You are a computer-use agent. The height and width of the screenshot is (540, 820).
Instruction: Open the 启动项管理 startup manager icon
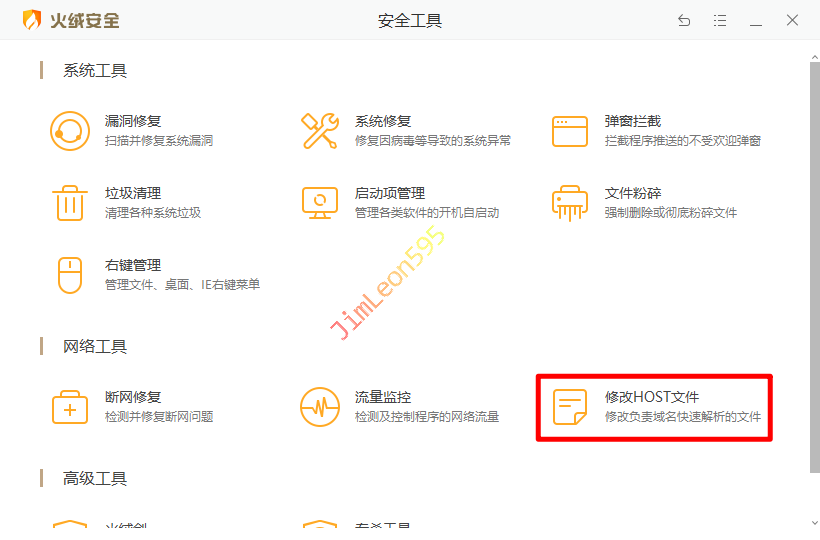(x=320, y=203)
